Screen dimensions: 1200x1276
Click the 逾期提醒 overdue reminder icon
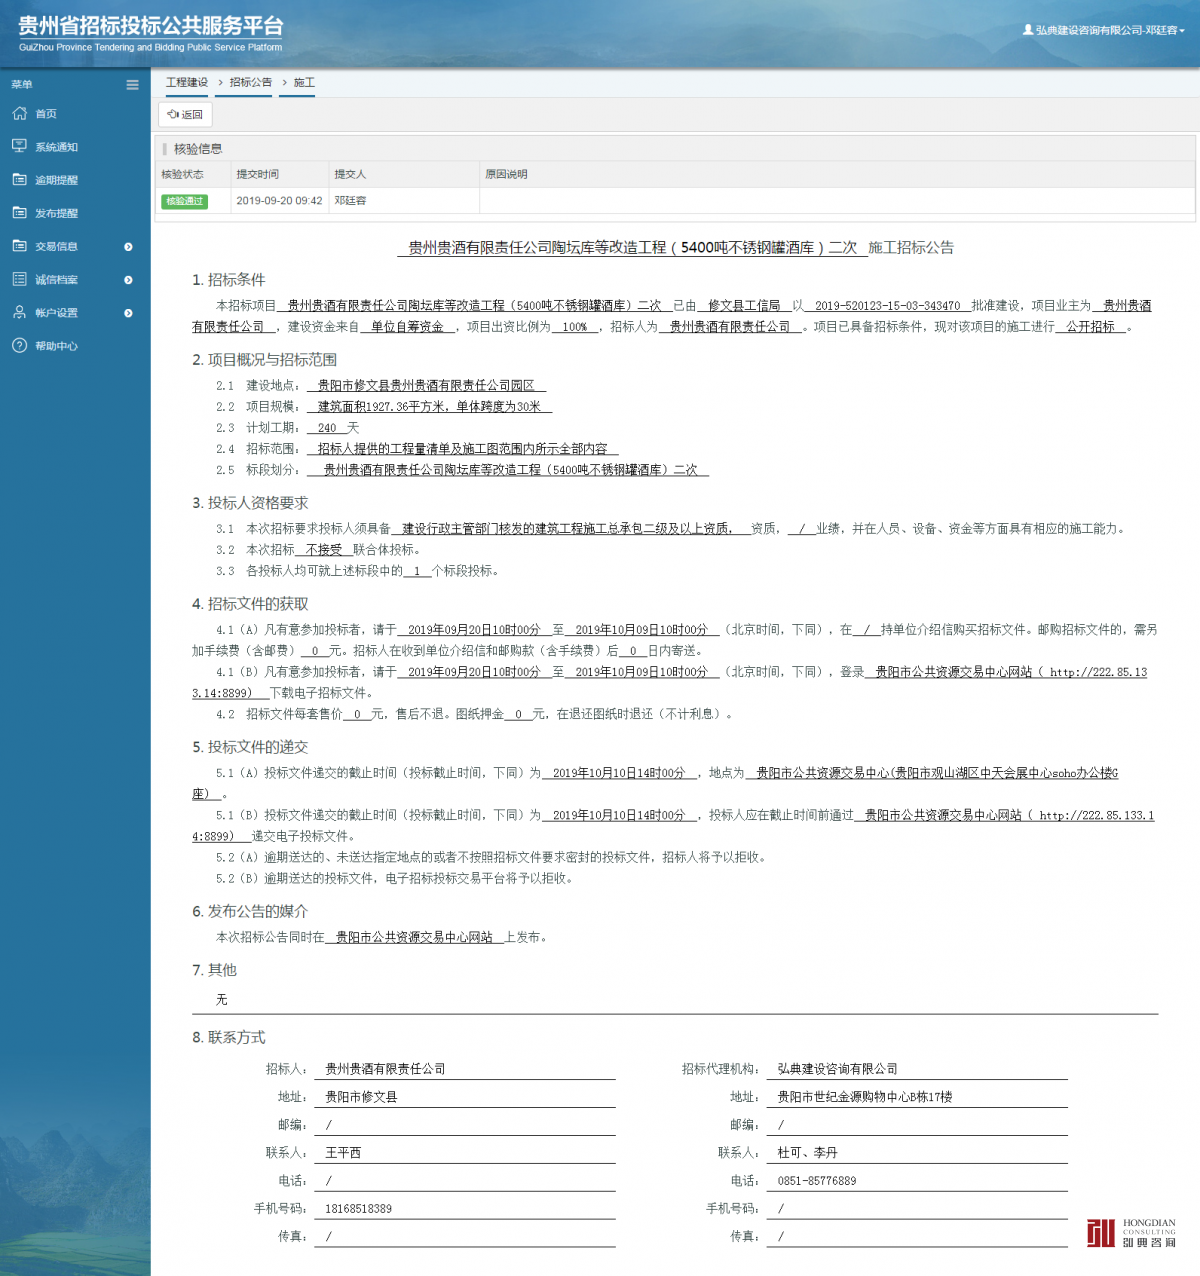18,179
